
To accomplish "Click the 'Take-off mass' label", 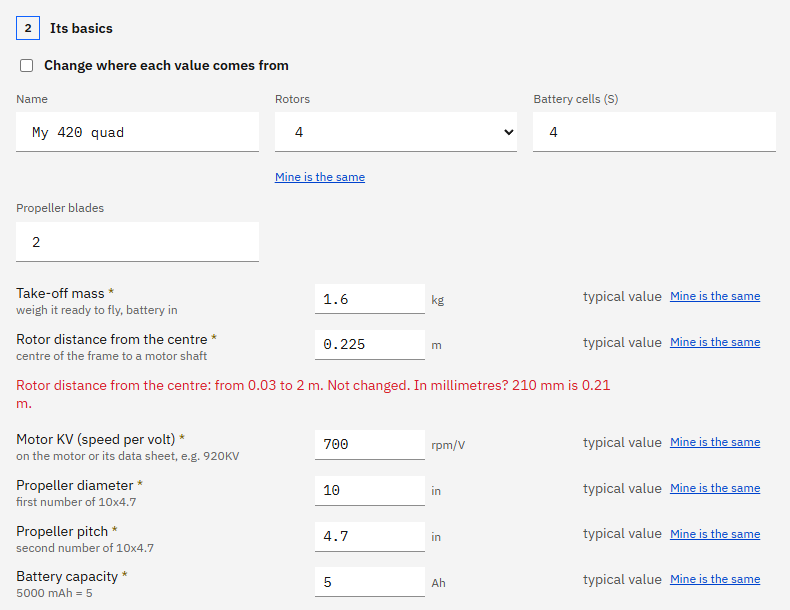I will [60, 293].
